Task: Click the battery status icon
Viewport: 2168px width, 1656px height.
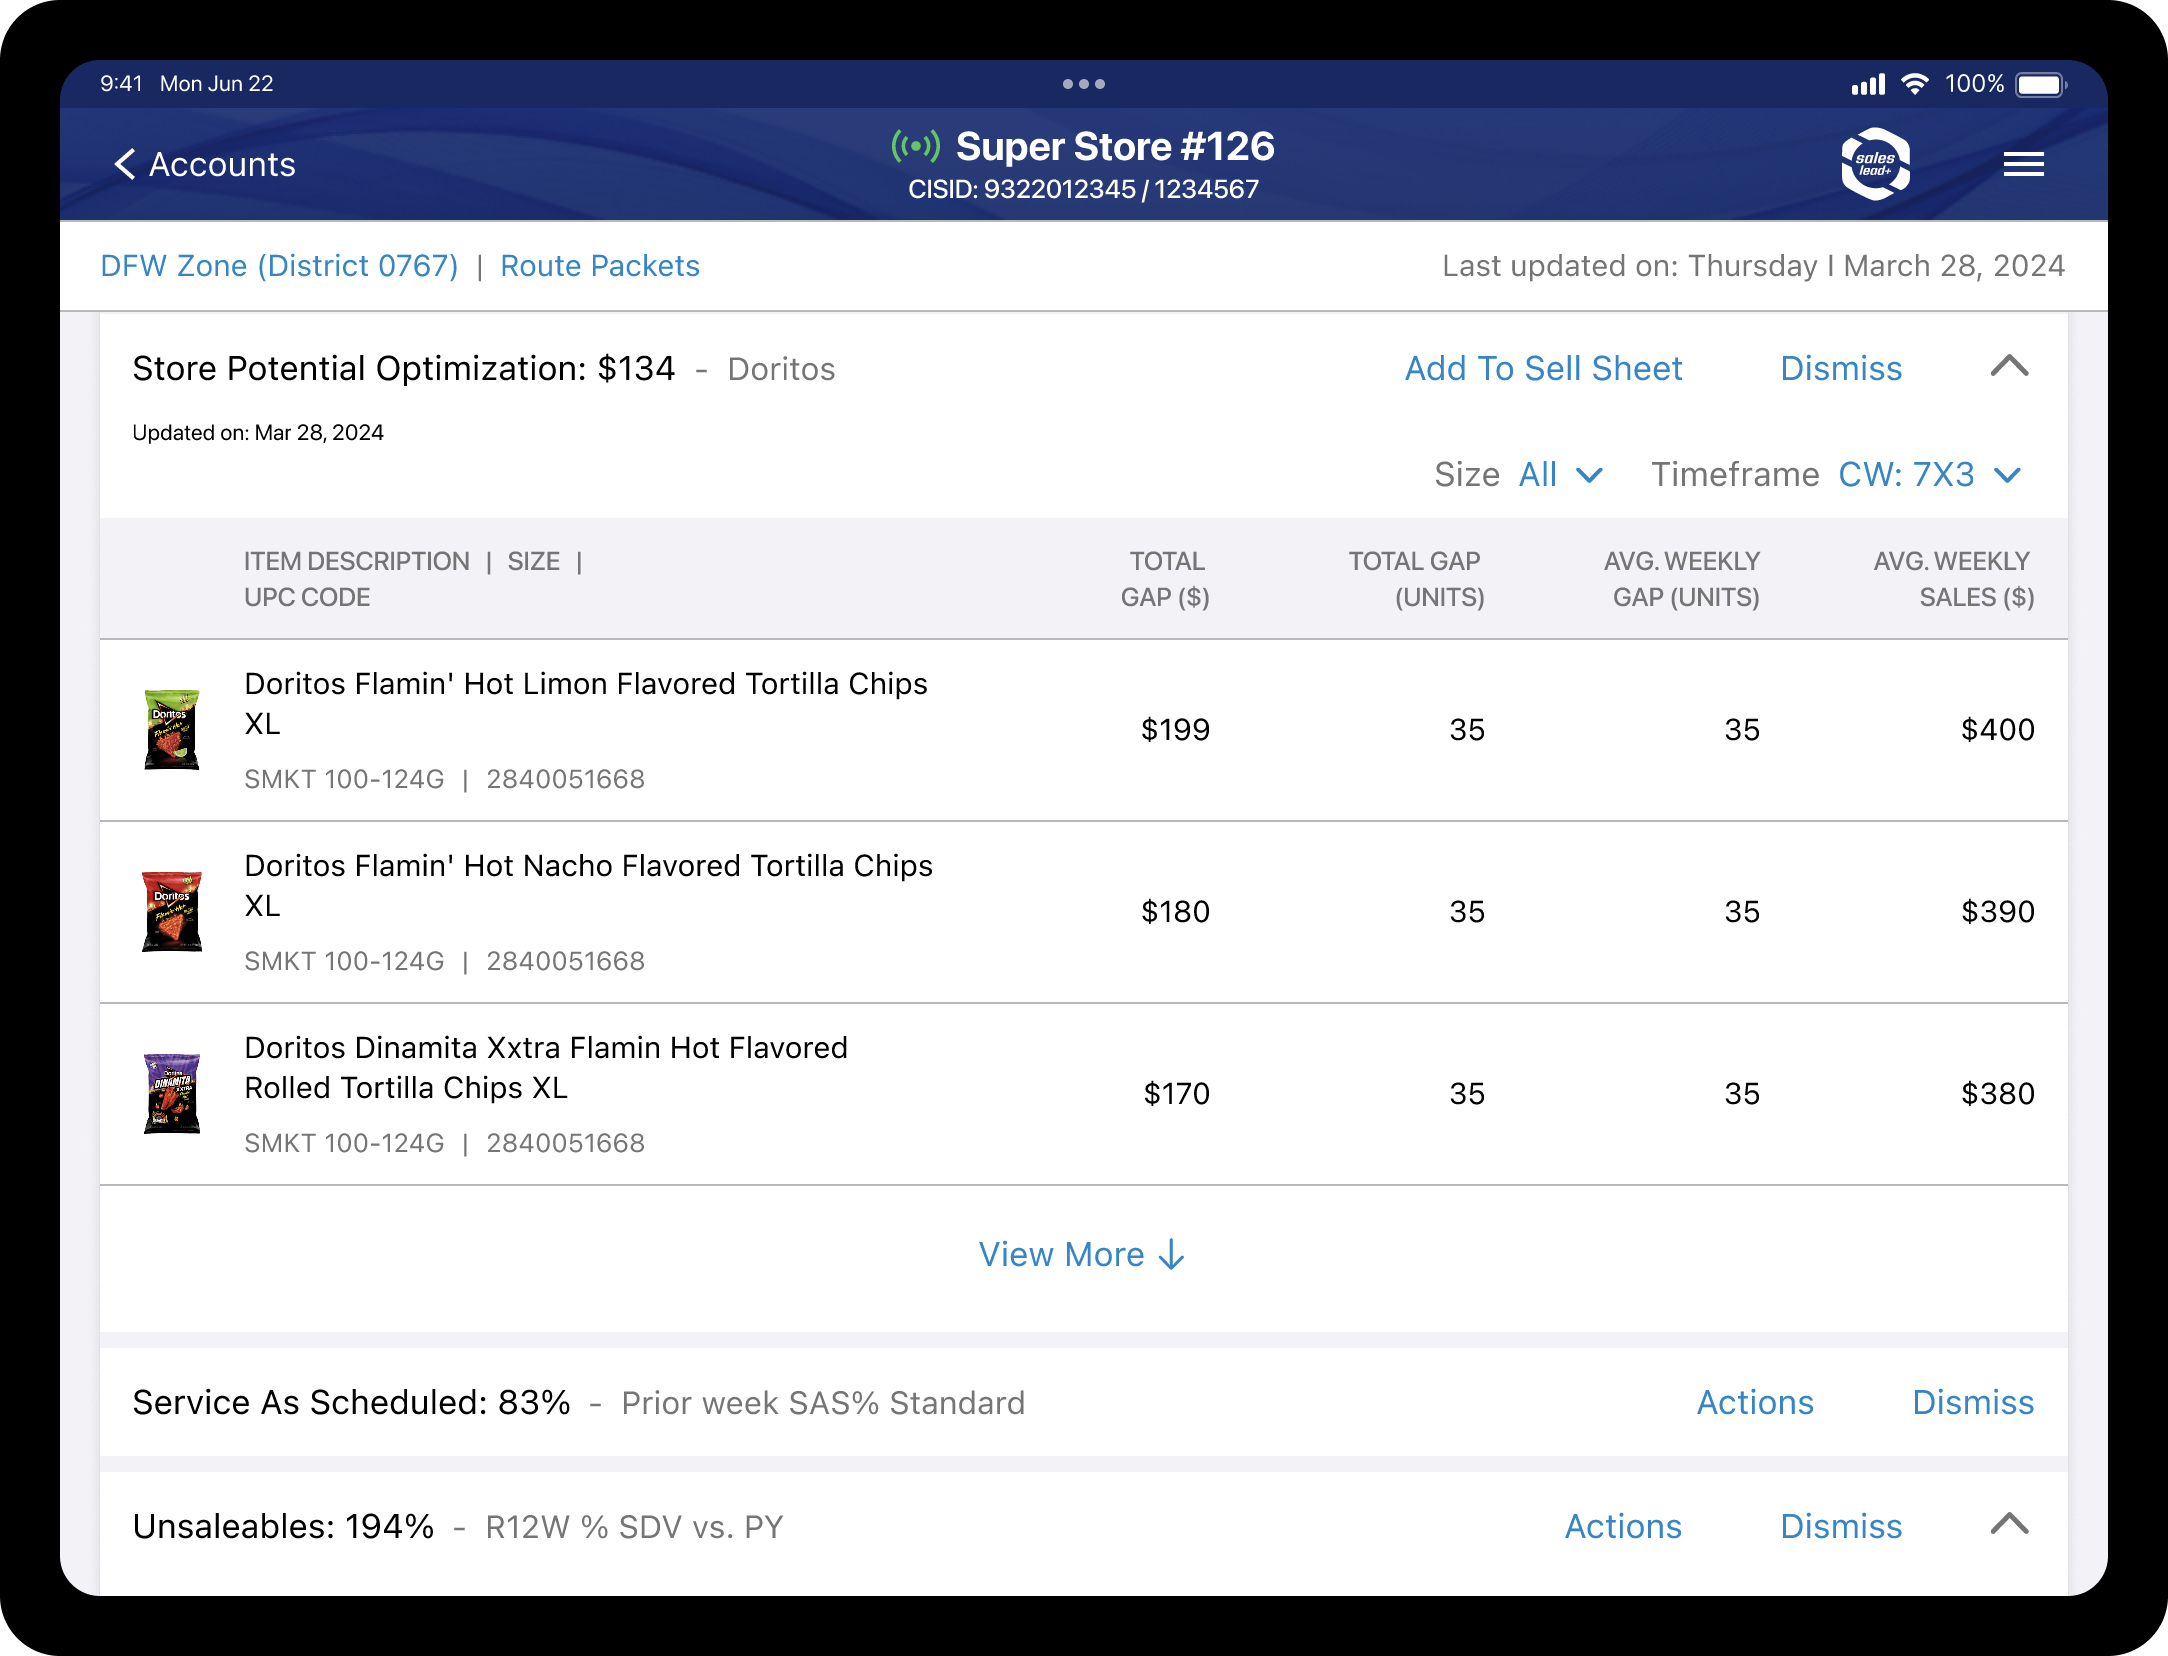Action: tap(2040, 84)
